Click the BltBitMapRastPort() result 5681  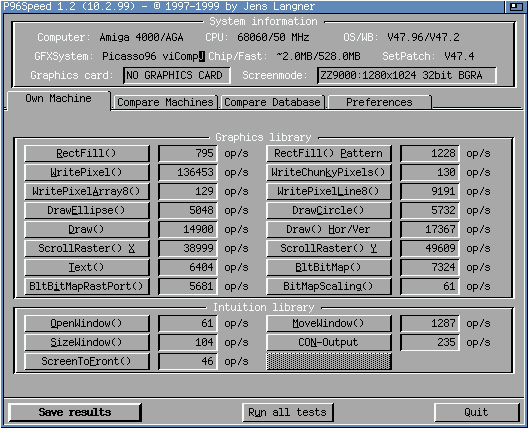(188, 287)
